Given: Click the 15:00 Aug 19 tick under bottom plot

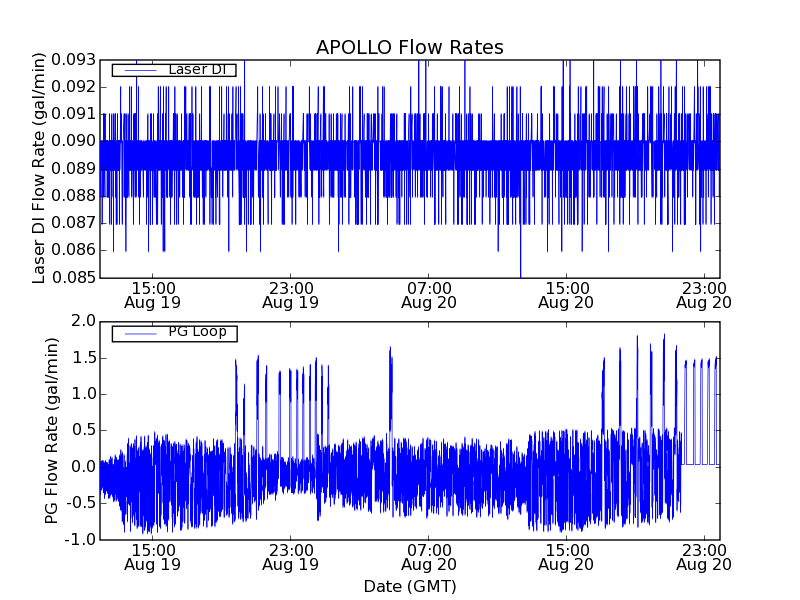Looking at the screenshot, I should point(152,556).
